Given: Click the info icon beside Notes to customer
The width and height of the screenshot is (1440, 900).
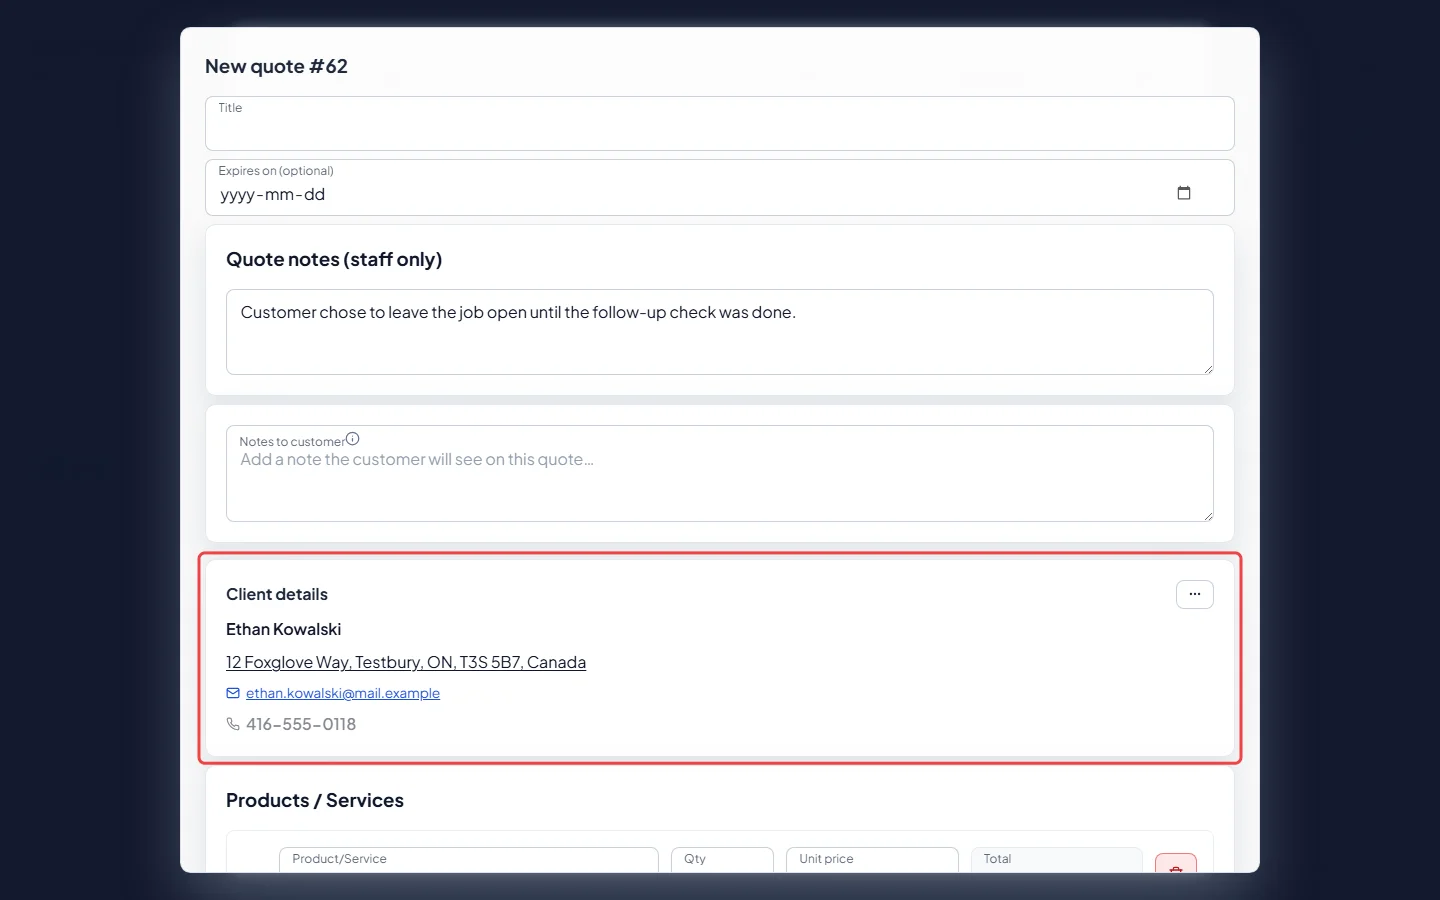Looking at the screenshot, I should [x=352, y=439].
